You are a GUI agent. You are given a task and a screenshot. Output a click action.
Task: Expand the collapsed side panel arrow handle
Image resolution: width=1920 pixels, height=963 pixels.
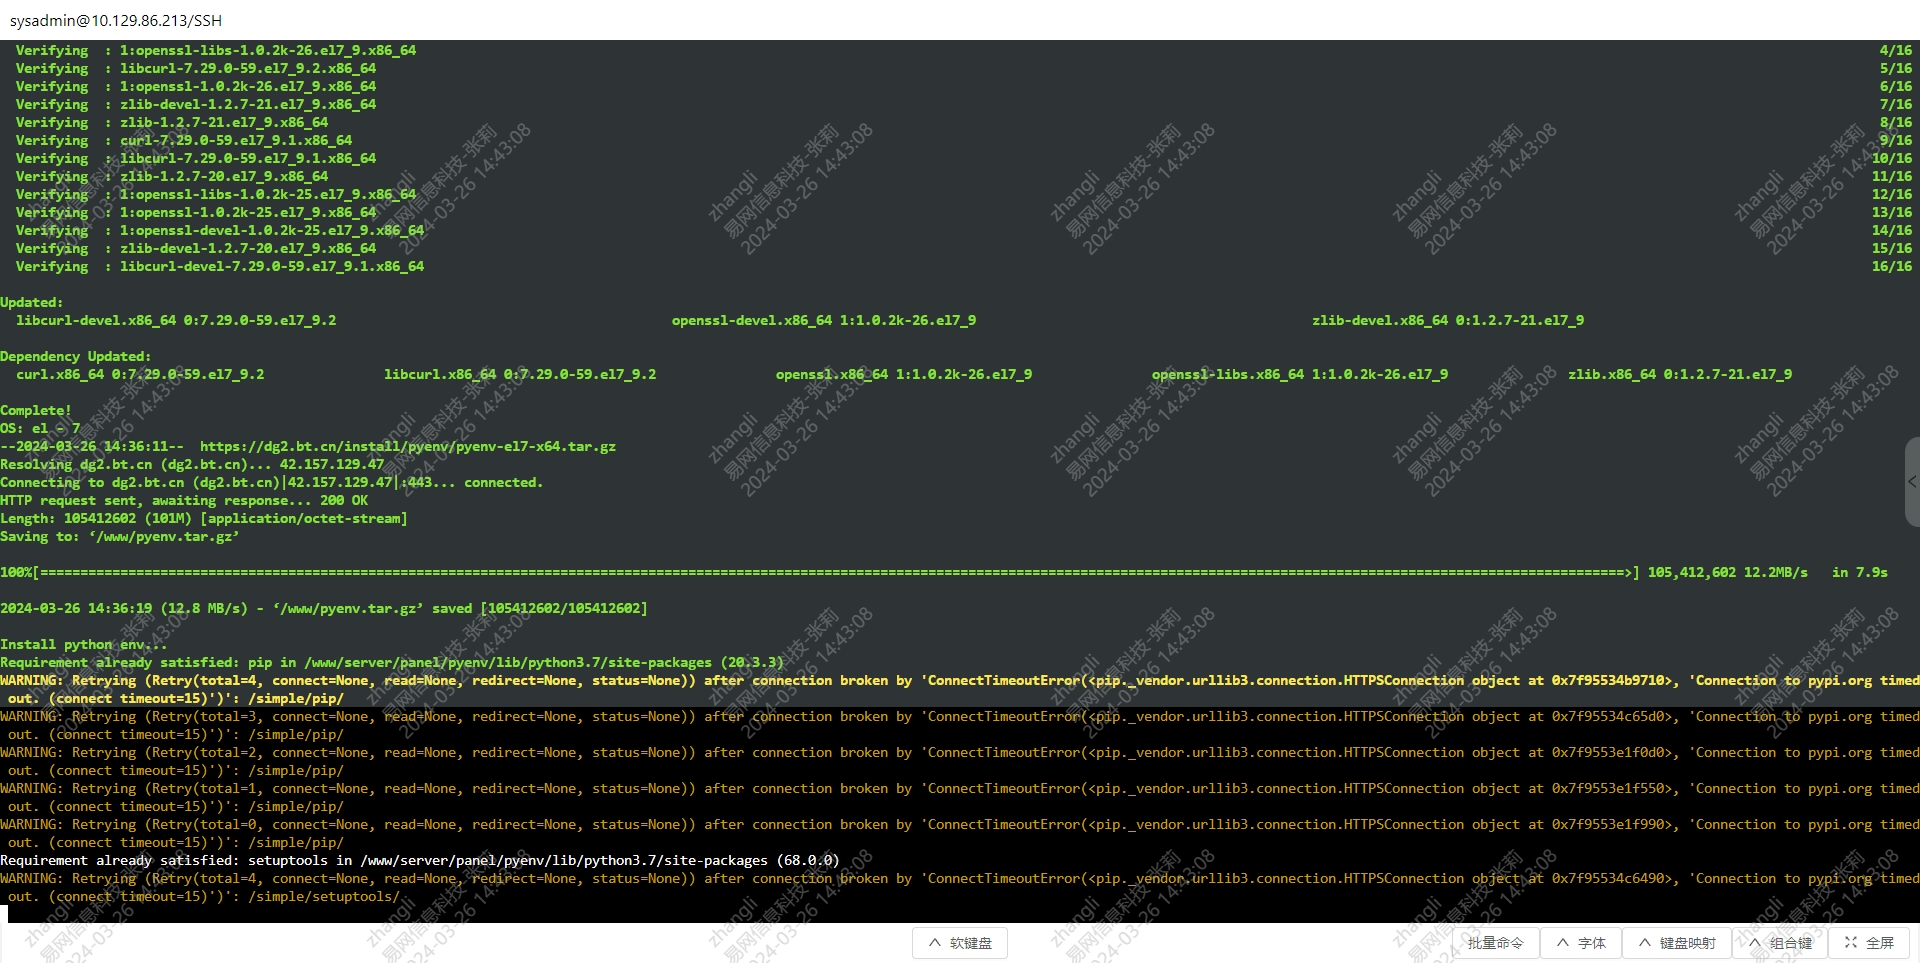pyautogui.click(x=1912, y=482)
